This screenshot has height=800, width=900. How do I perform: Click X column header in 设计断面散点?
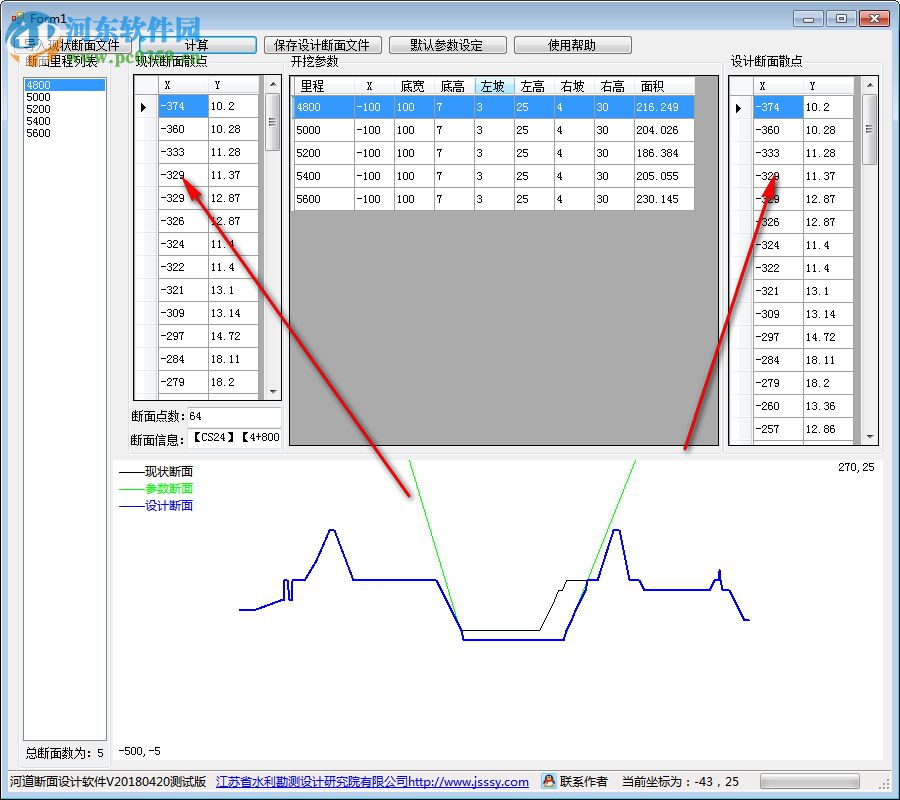point(778,87)
